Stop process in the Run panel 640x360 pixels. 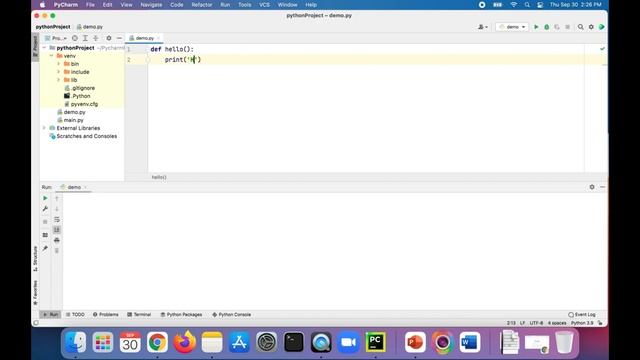pos(45,222)
